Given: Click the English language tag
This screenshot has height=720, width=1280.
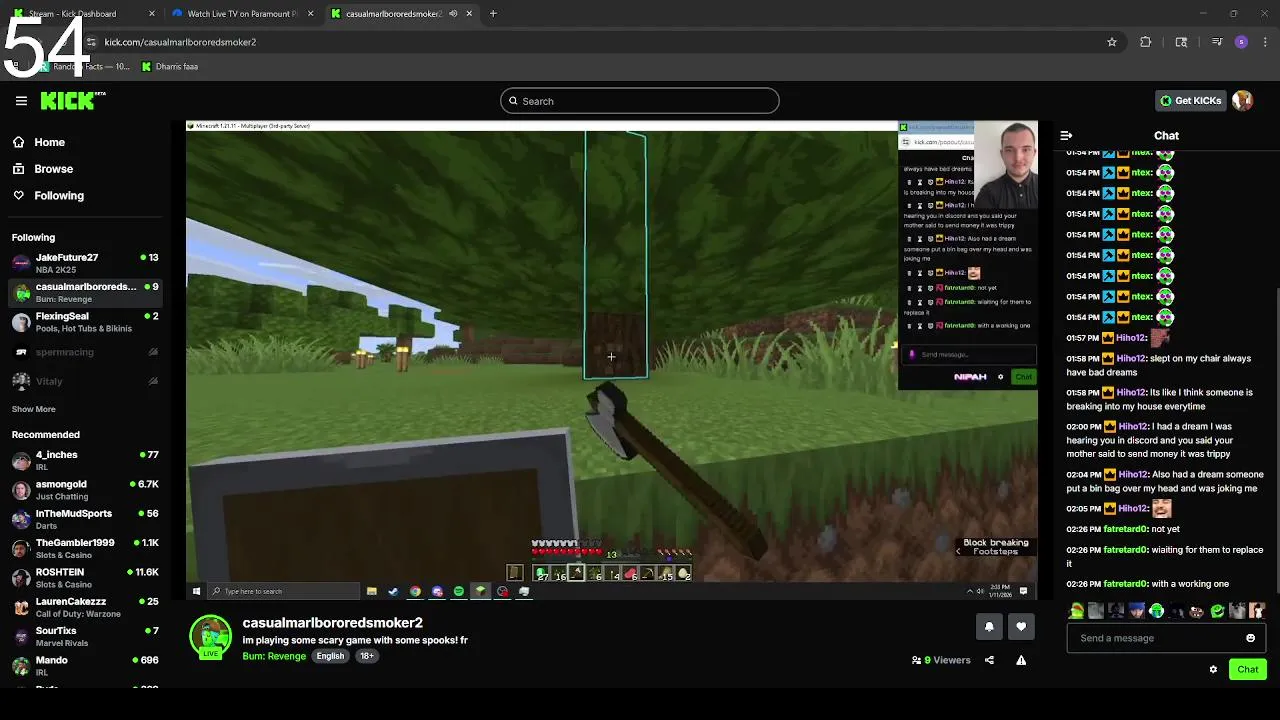Looking at the screenshot, I should pyautogui.click(x=330, y=656).
